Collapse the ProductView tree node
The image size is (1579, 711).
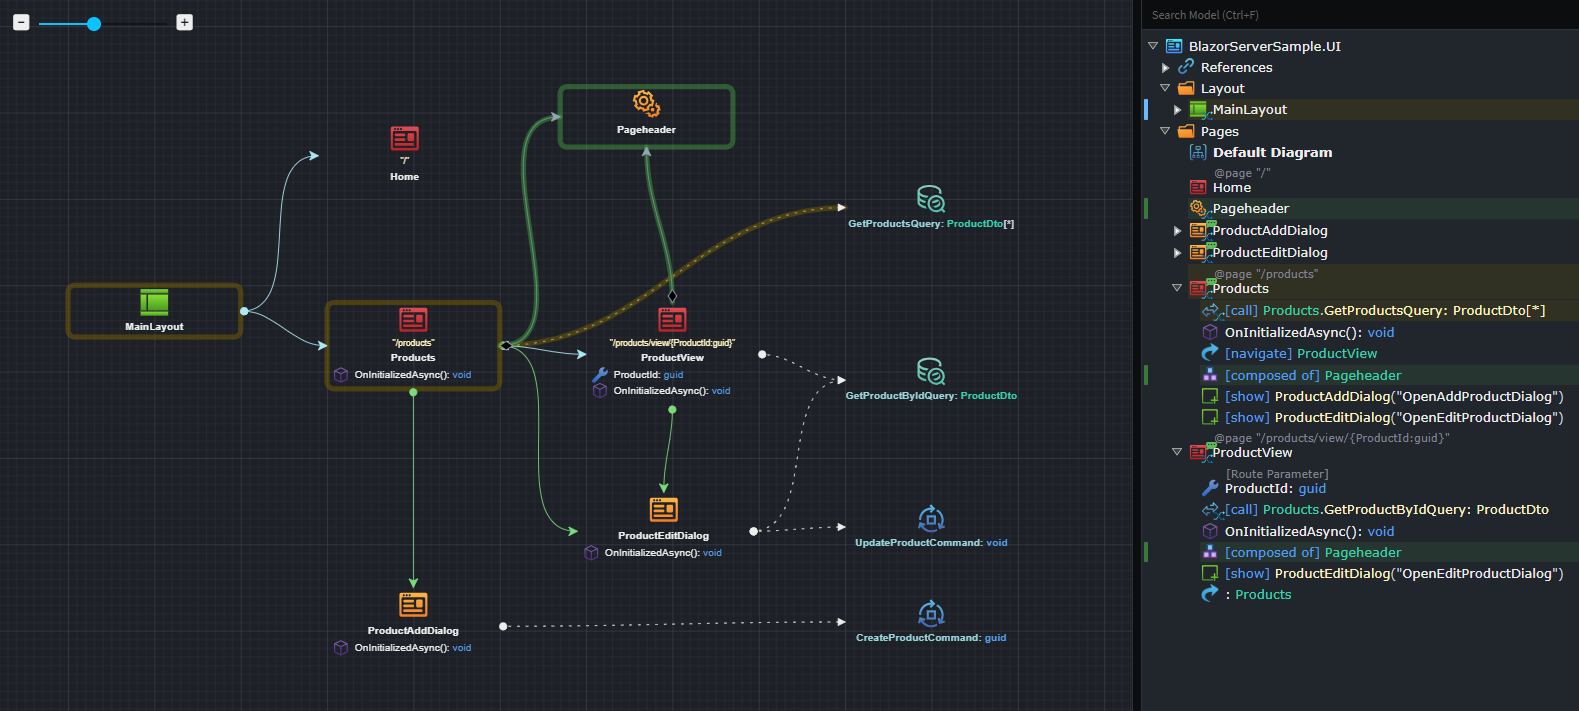1177,452
